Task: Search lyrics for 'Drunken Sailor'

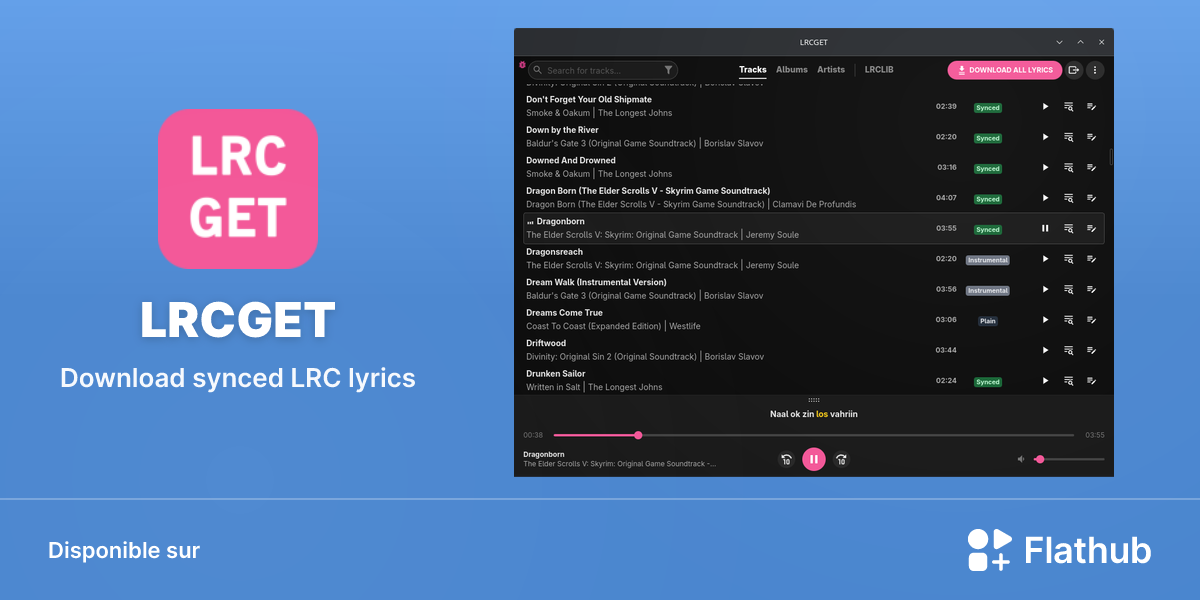Action: pyautogui.click(x=1069, y=381)
